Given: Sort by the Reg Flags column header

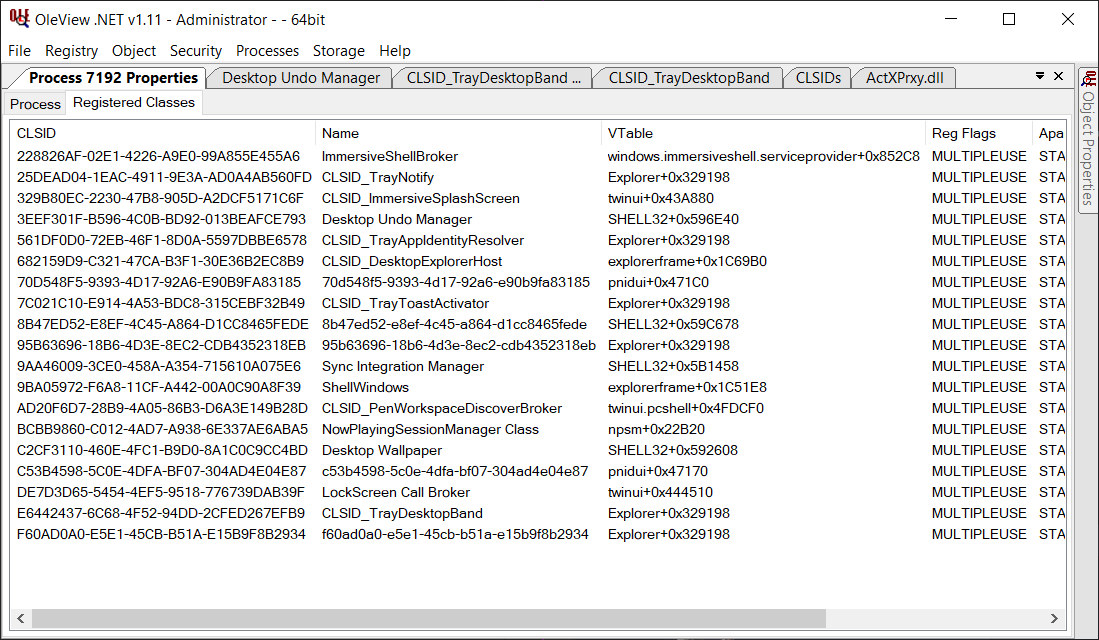Looking at the screenshot, I should (978, 133).
